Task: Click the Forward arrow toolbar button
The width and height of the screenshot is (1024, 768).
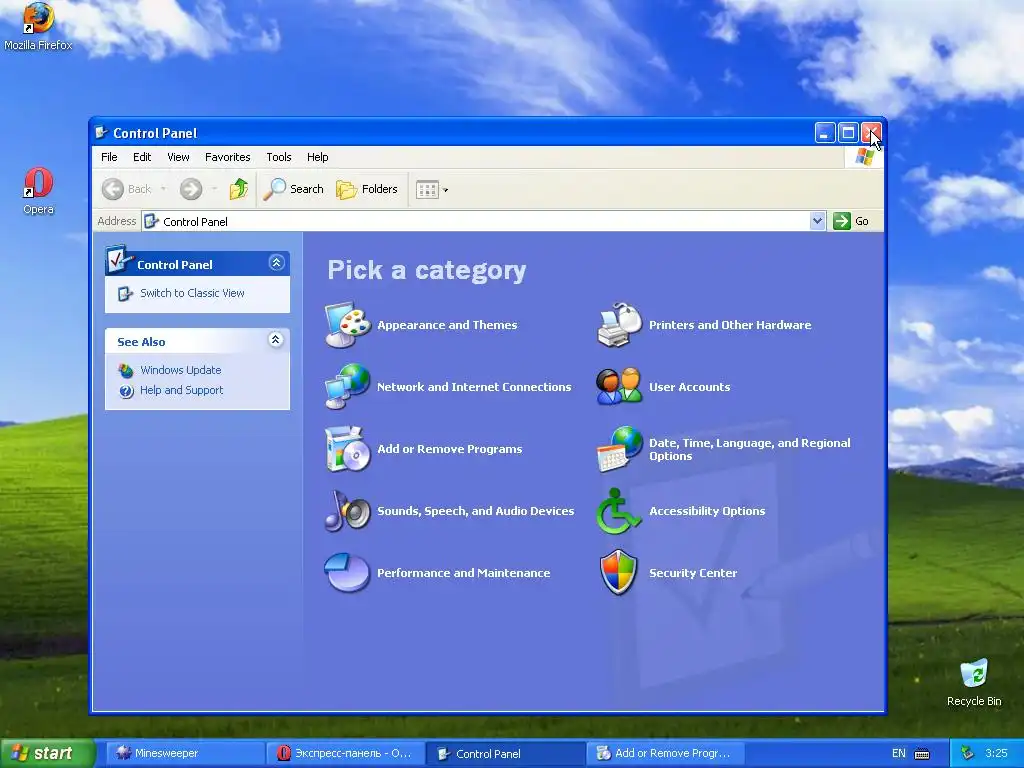Action: coord(191,189)
